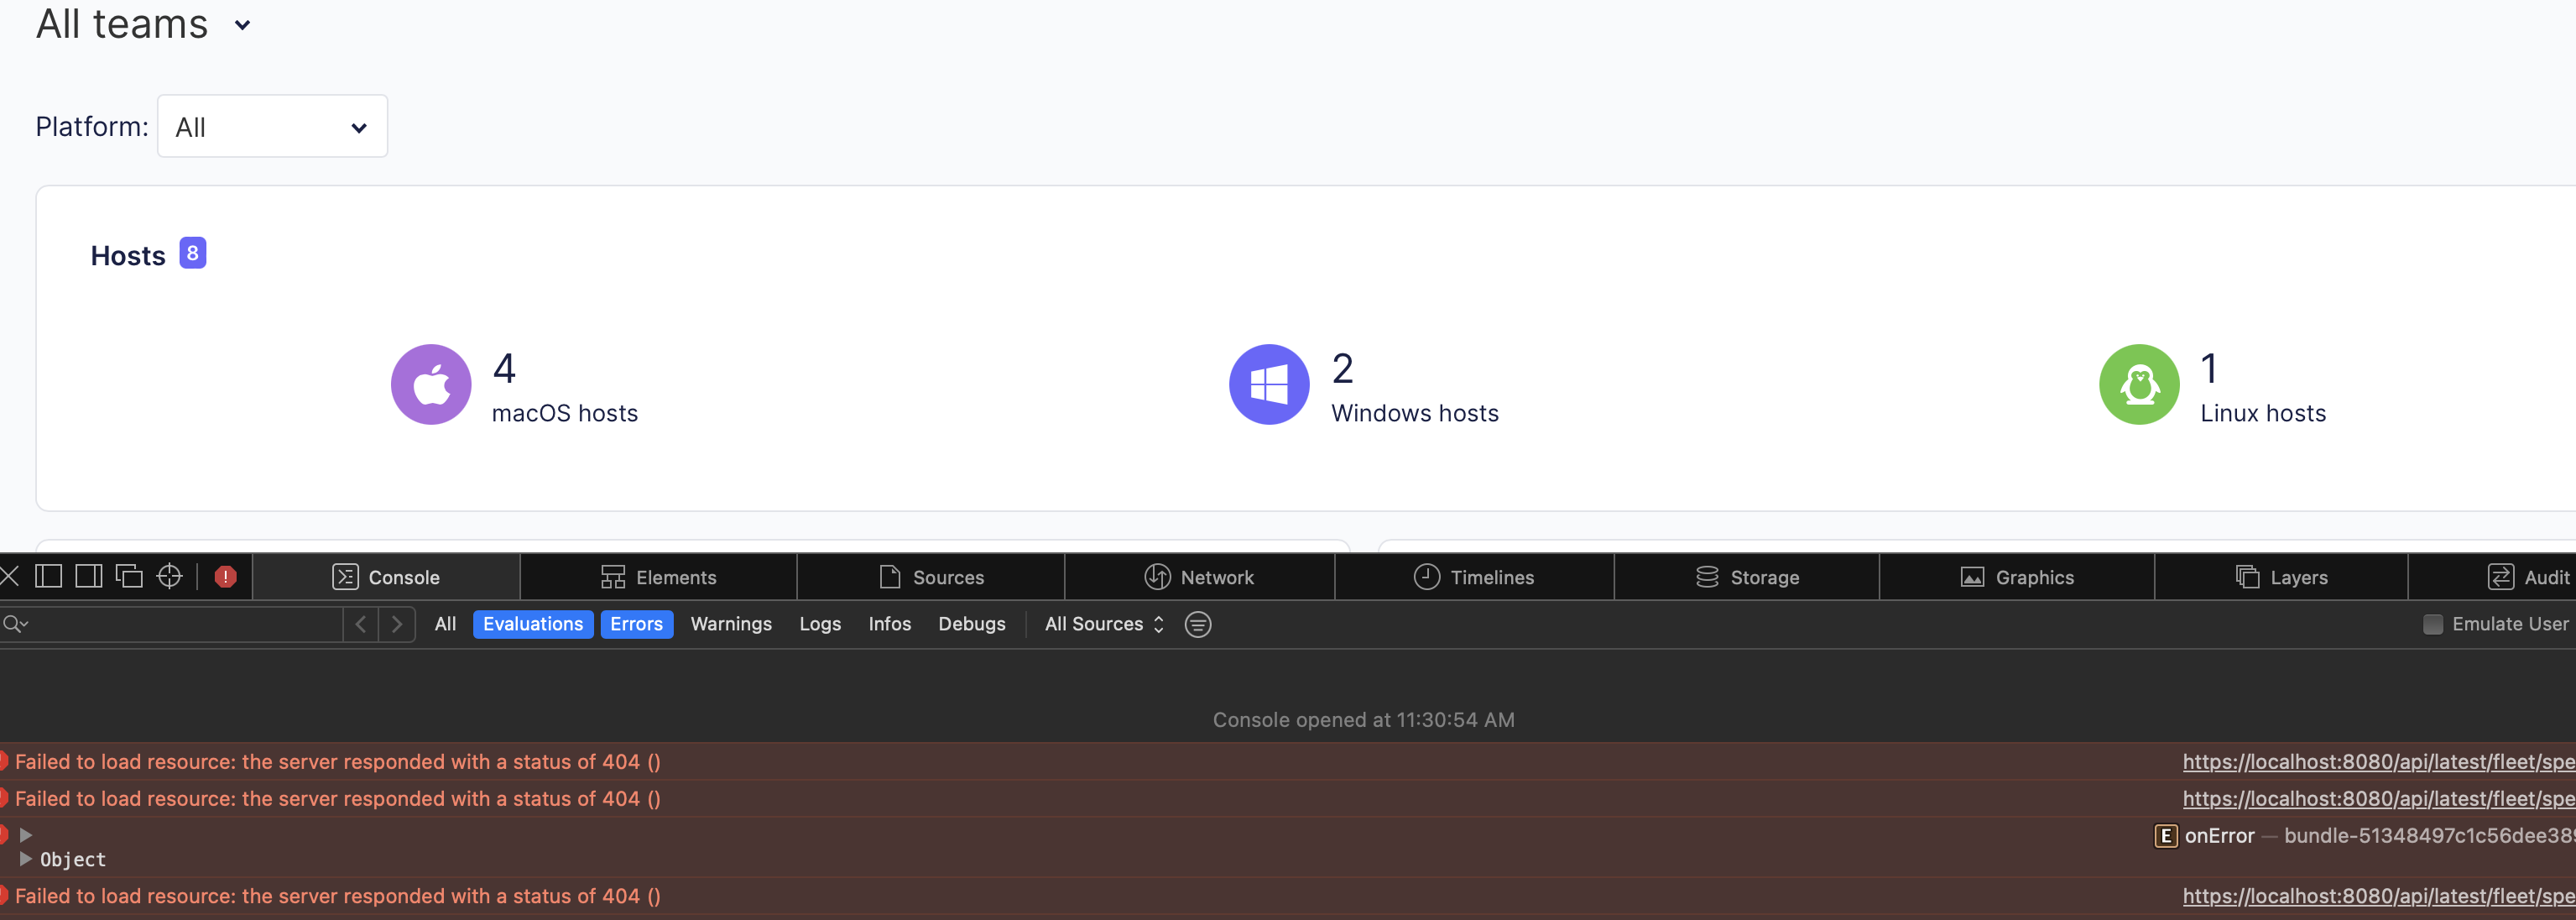Image resolution: width=2576 pixels, height=920 pixels.
Task: Click into the console search field
Action: coord(170,623)
